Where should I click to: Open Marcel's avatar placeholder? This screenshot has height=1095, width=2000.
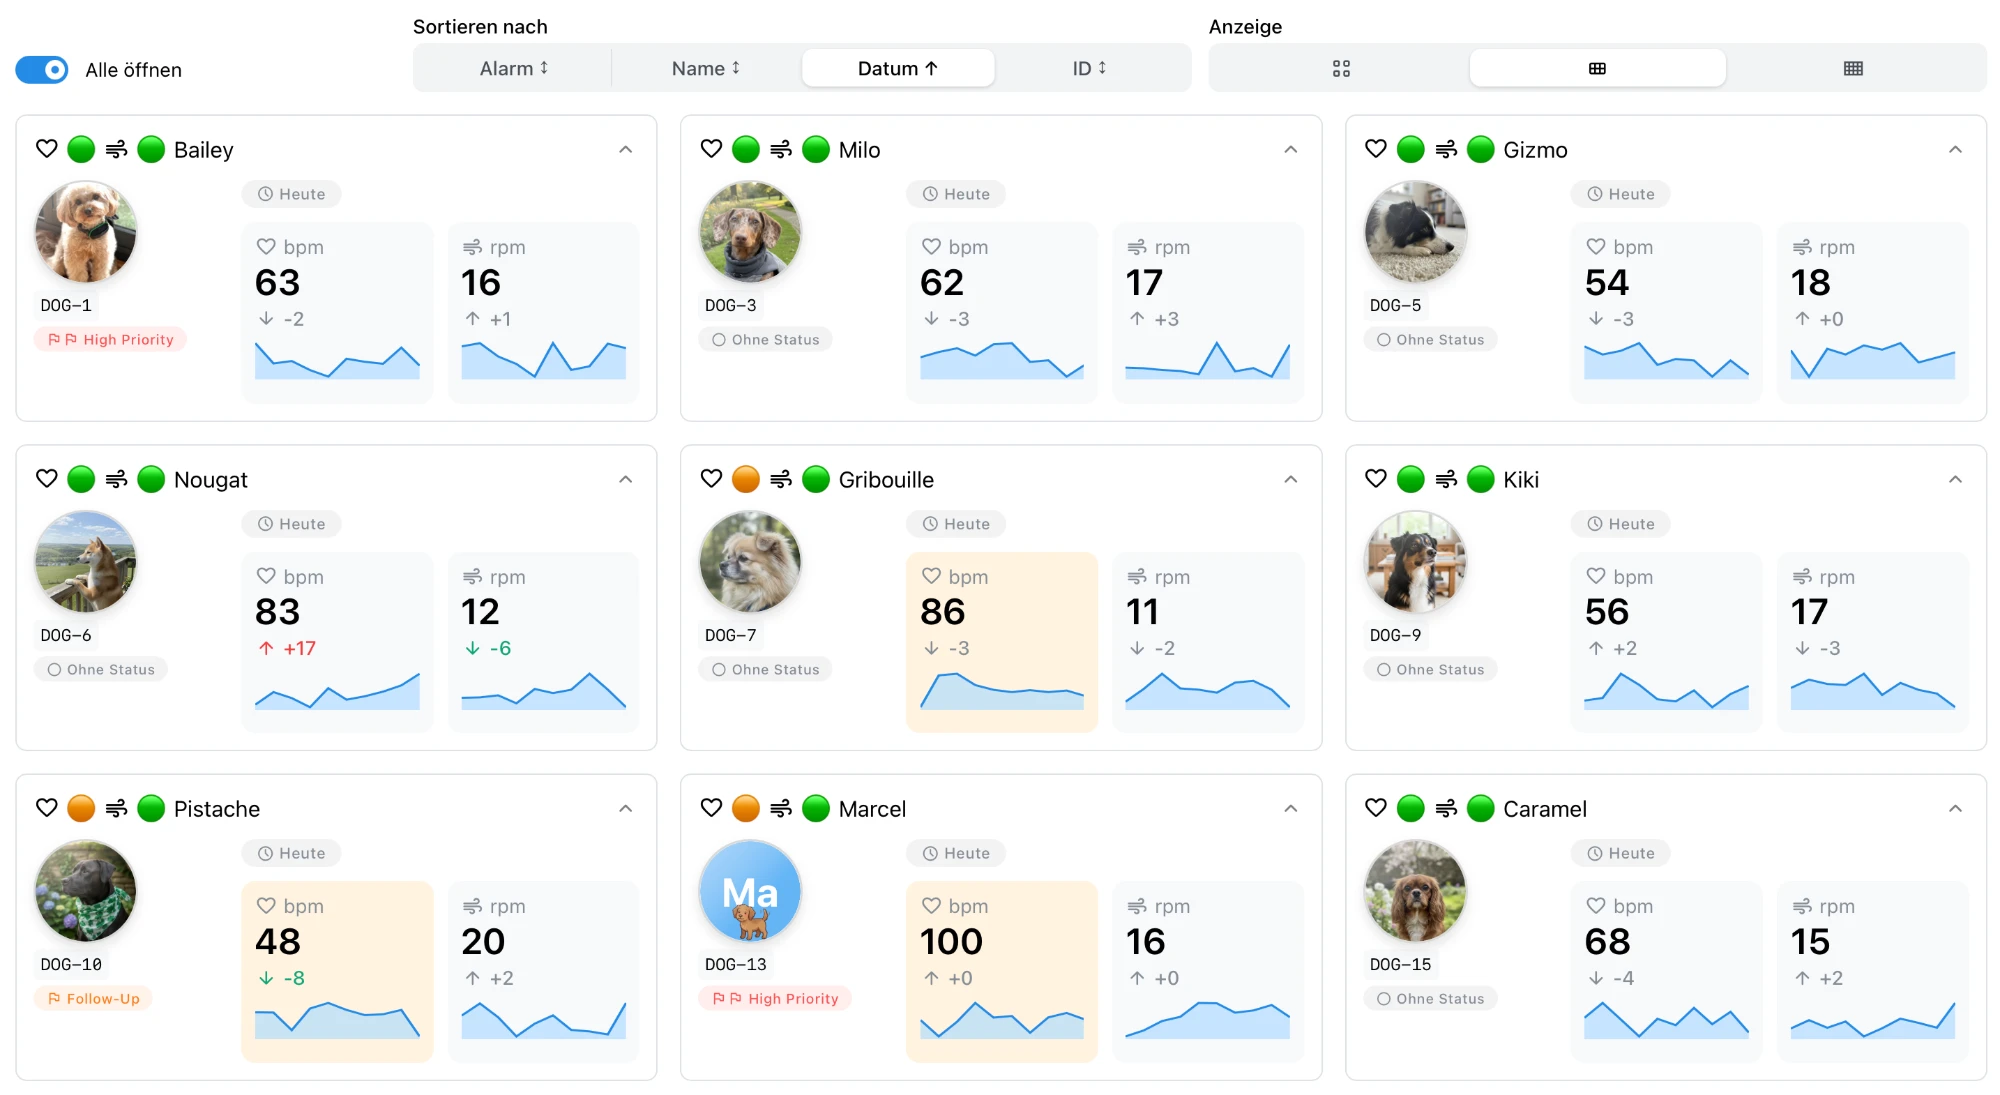click(x=750, y=891)
